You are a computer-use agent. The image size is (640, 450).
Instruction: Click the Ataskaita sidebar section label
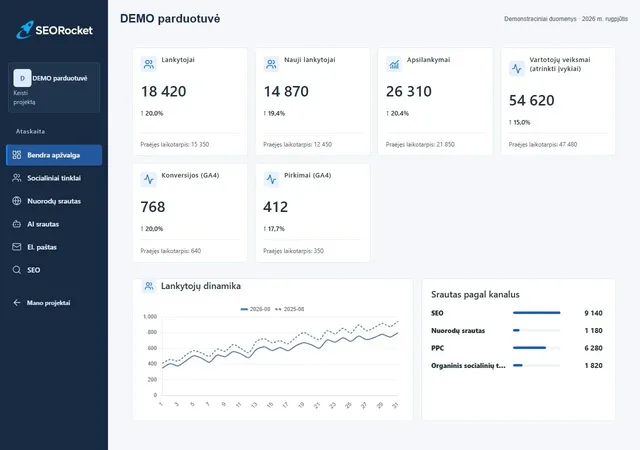pos(30,131)
